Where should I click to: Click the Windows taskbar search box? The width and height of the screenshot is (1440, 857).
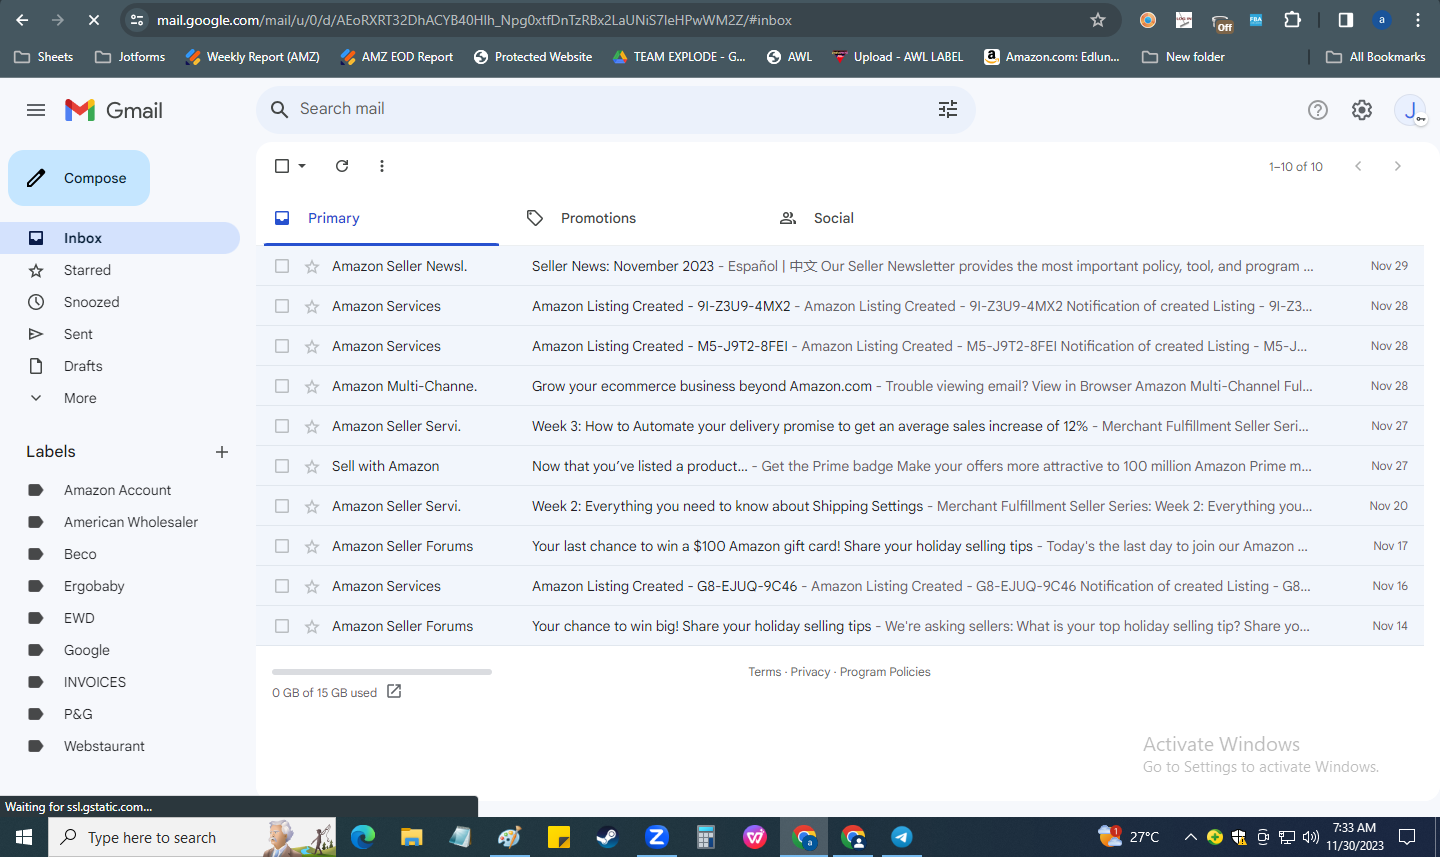click(x=192, y=837)
